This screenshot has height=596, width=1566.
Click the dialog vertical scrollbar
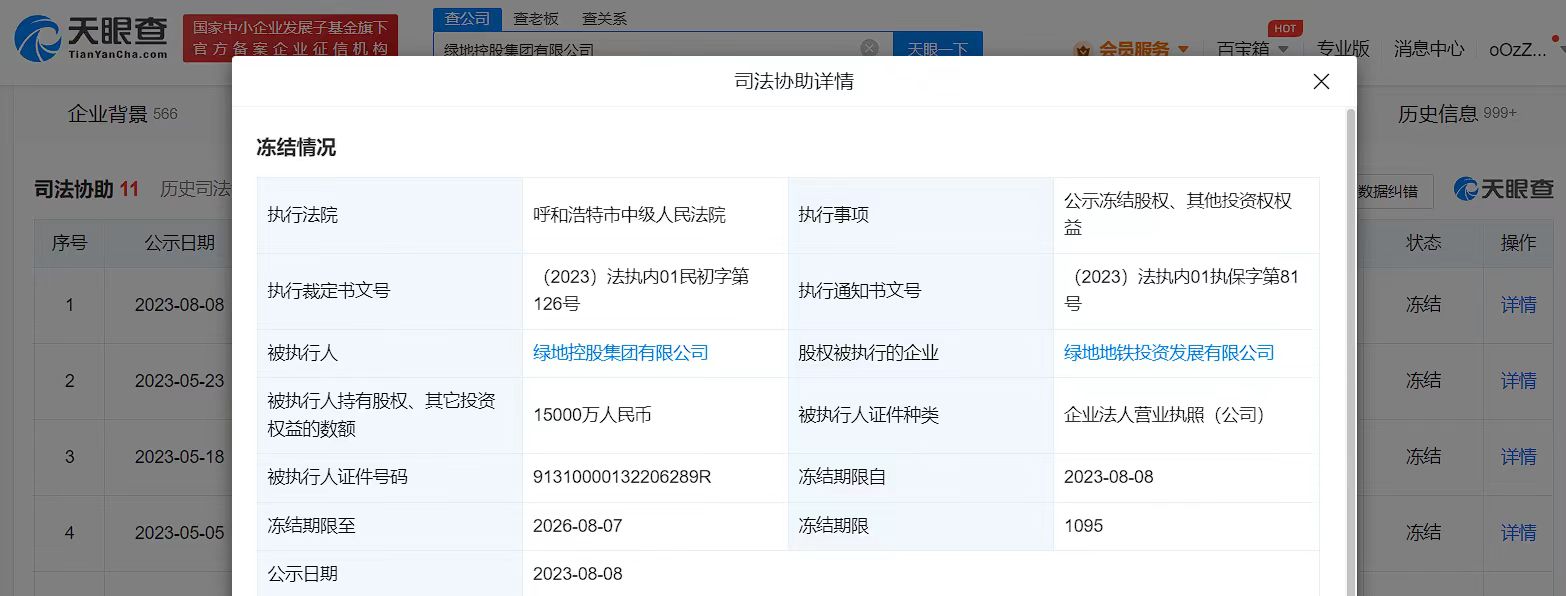(1351, 350)
